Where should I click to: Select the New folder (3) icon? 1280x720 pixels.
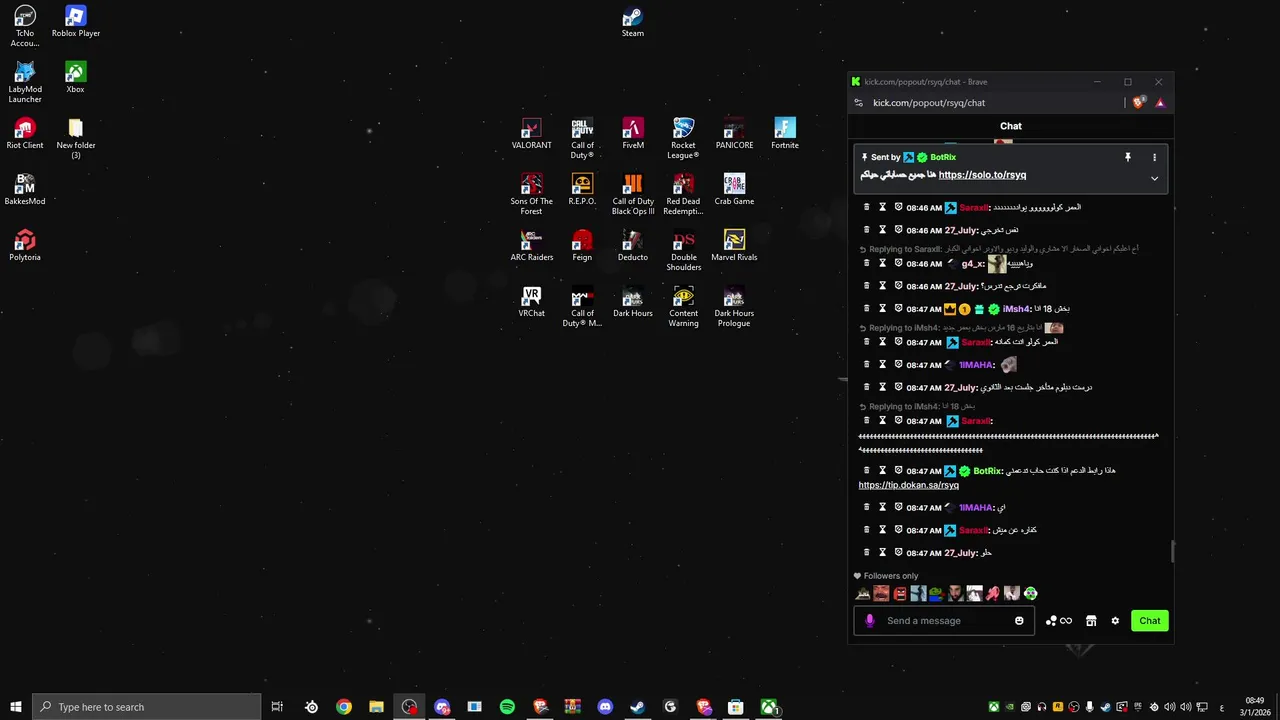tap(75, 139)
